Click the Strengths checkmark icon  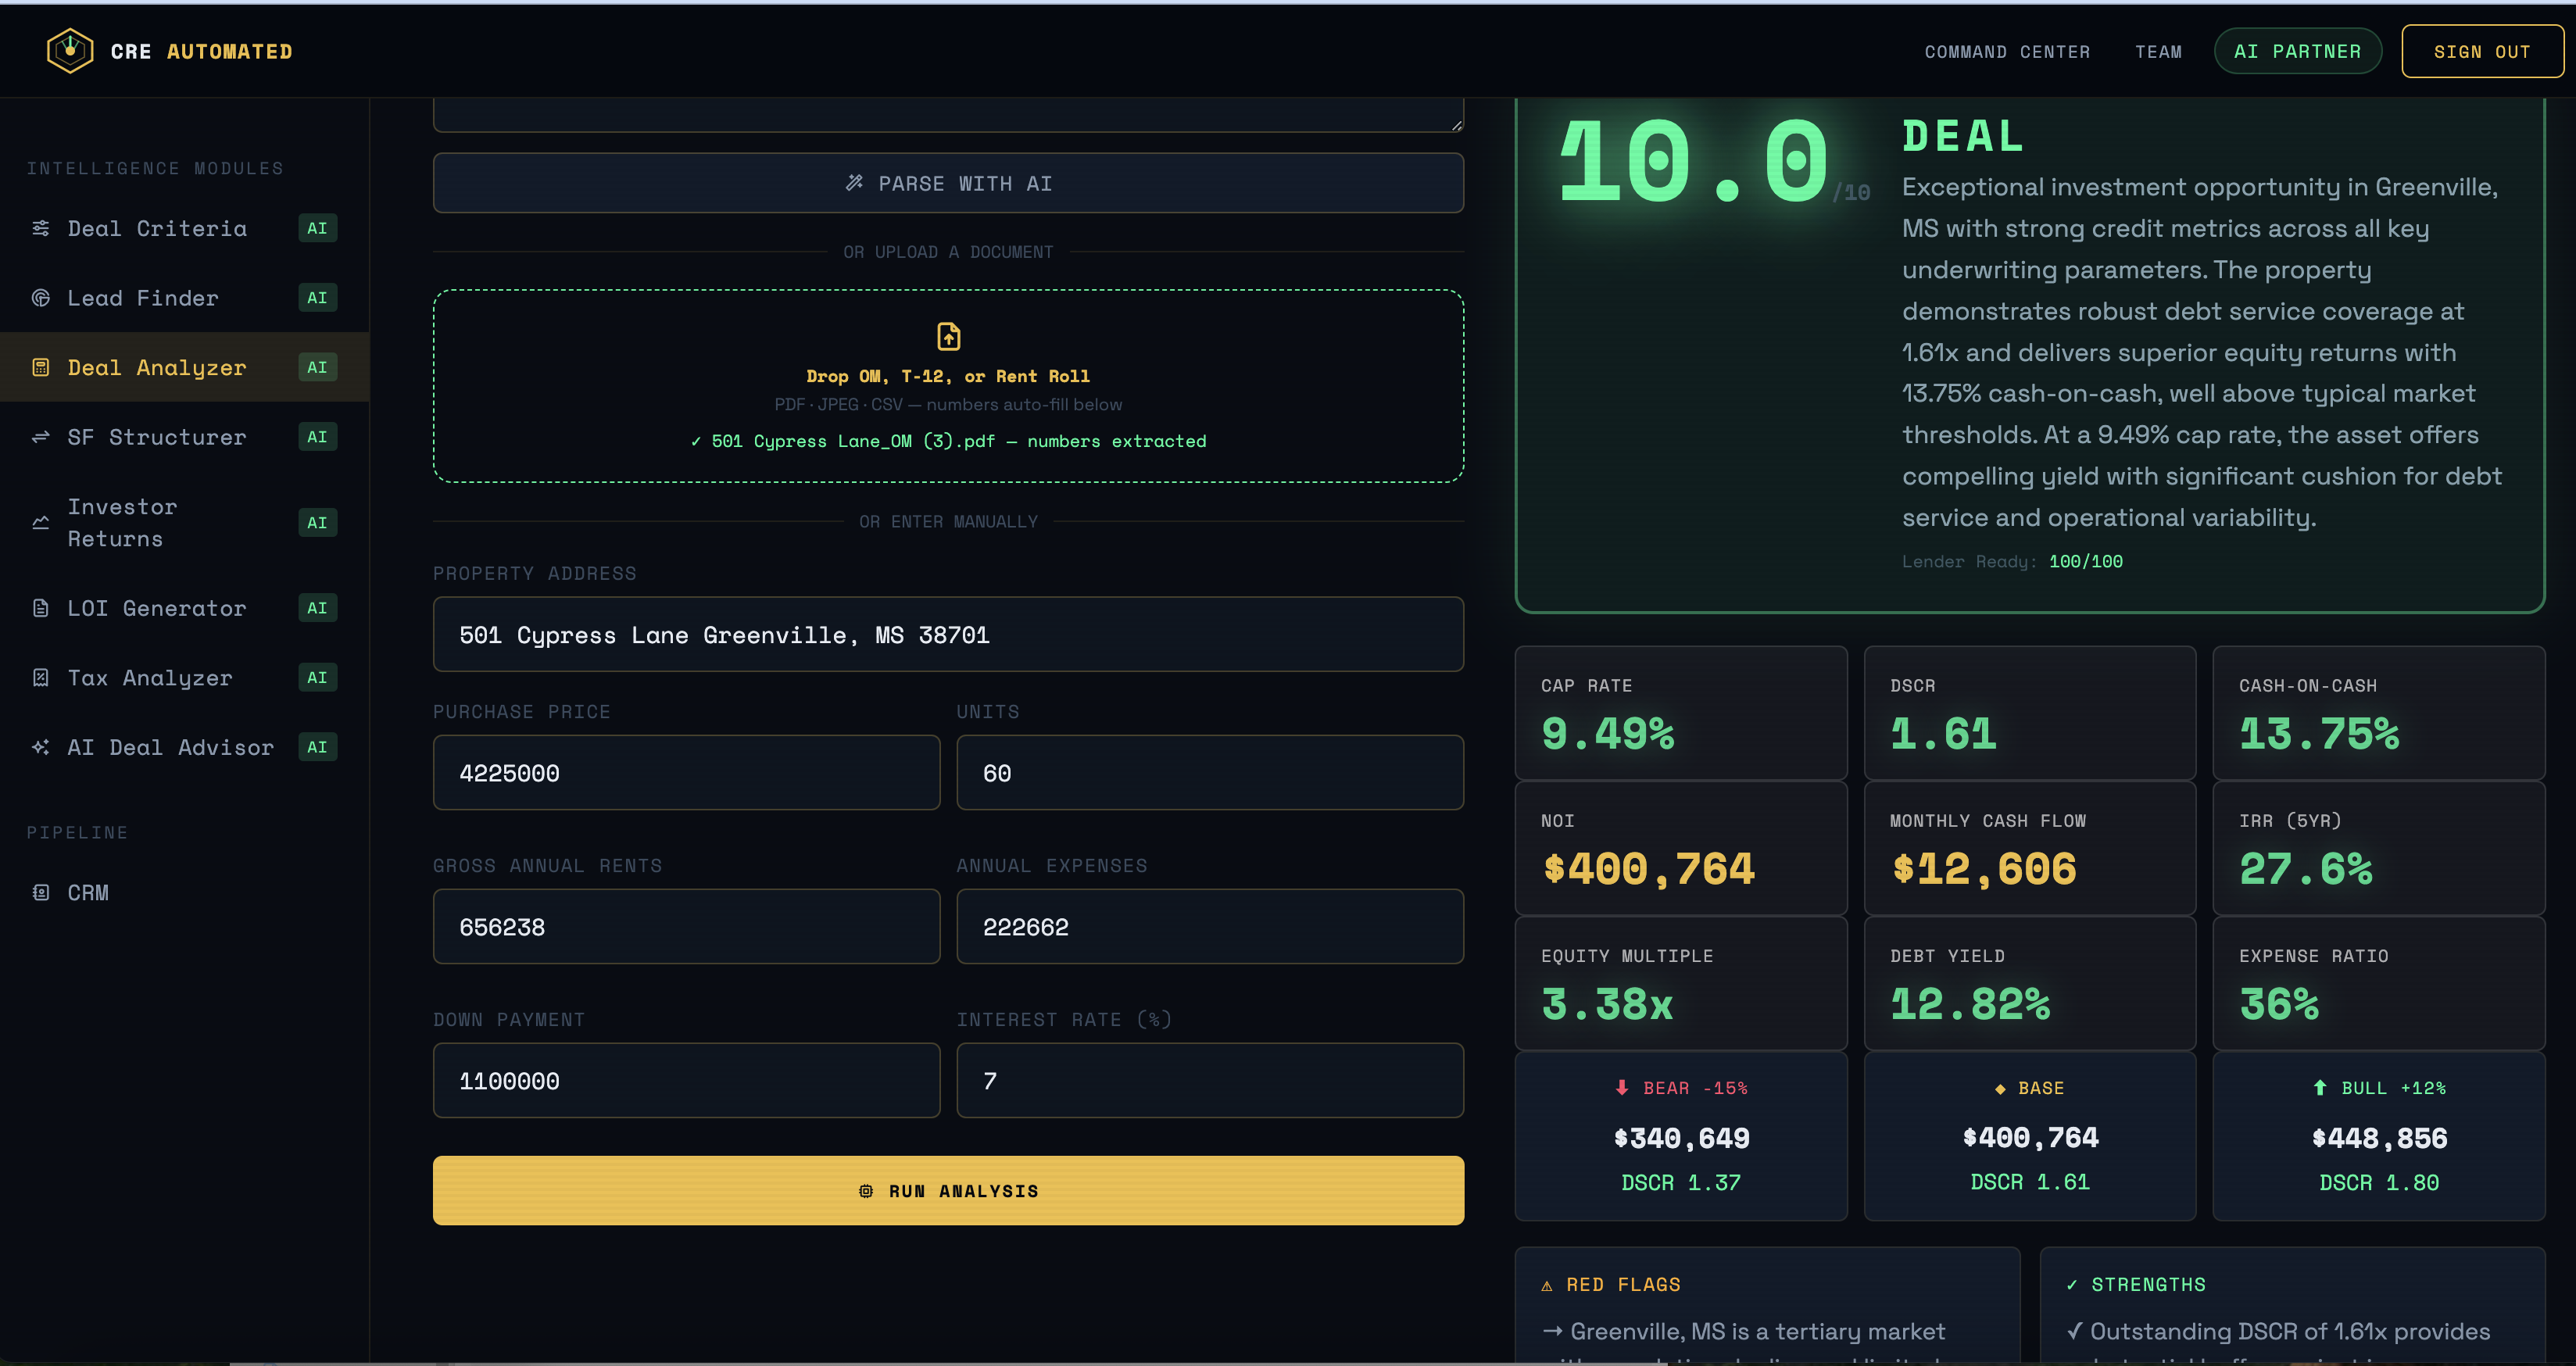tap(2072, 1285)
